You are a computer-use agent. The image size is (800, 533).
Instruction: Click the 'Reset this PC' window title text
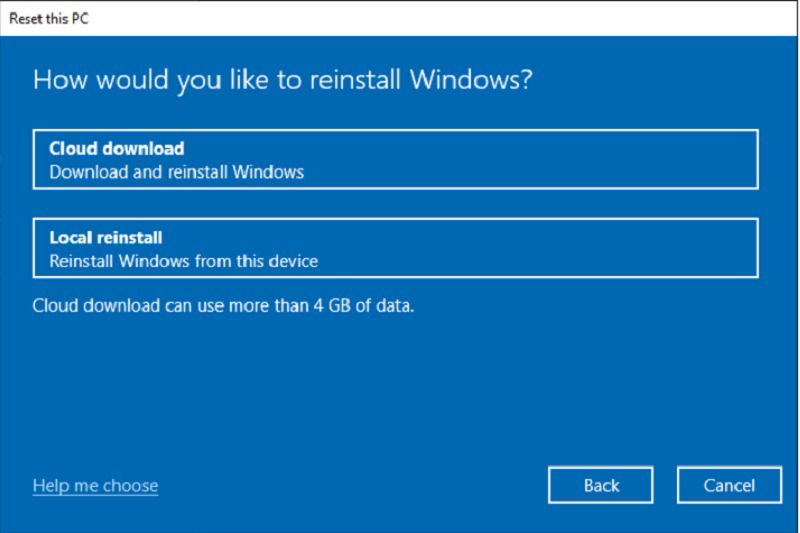49,19
